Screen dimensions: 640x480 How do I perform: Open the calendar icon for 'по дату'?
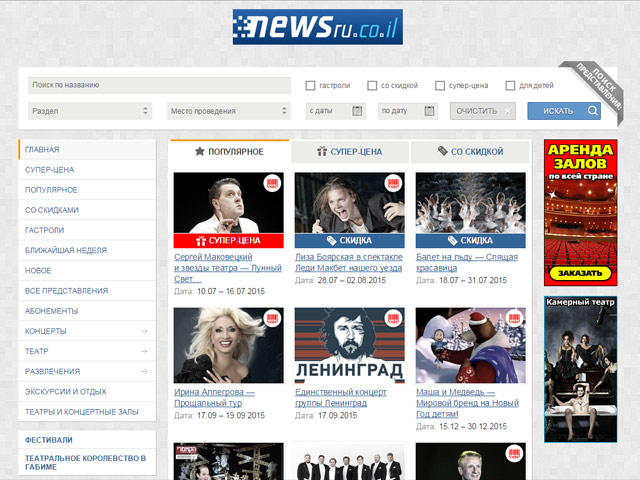click(x=429, y=111)
